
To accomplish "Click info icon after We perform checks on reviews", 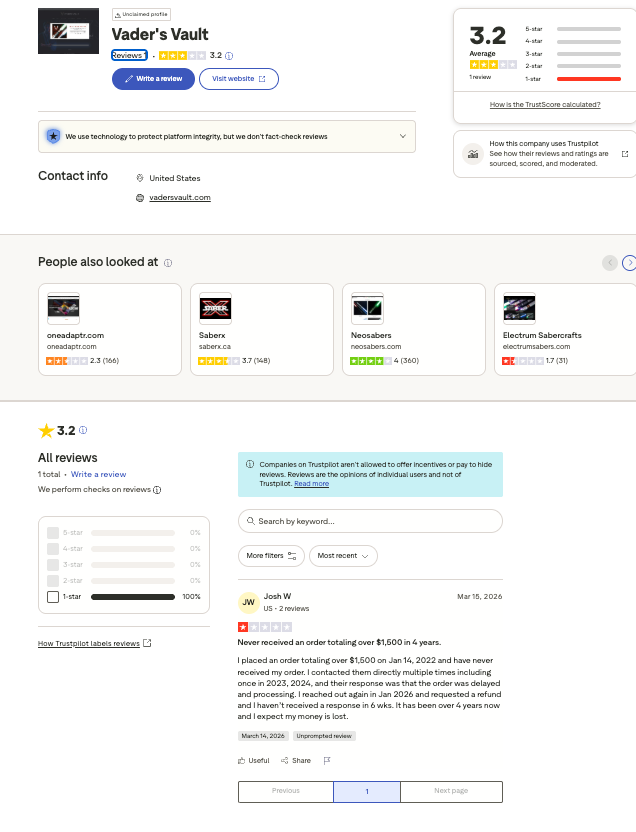I will 157,490.
